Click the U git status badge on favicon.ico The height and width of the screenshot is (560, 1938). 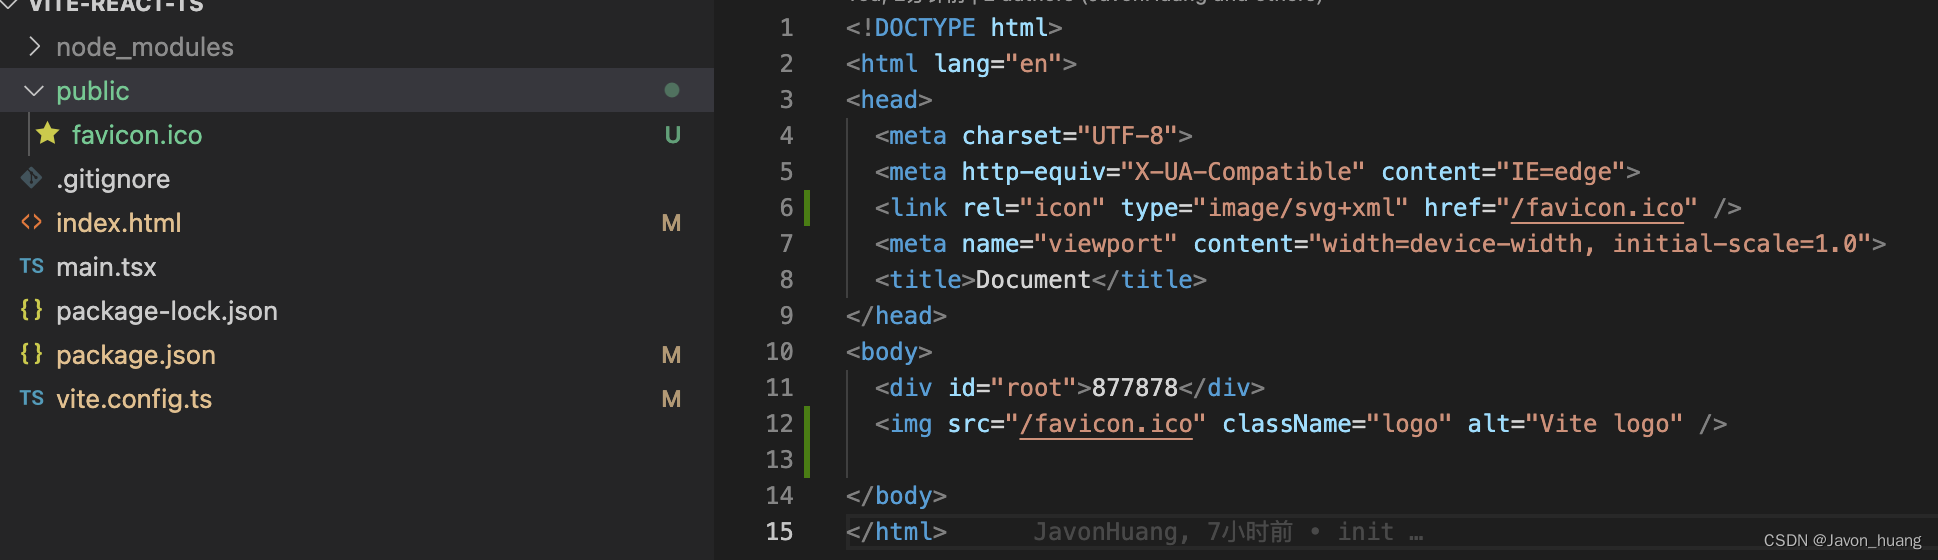pos(673,135)
